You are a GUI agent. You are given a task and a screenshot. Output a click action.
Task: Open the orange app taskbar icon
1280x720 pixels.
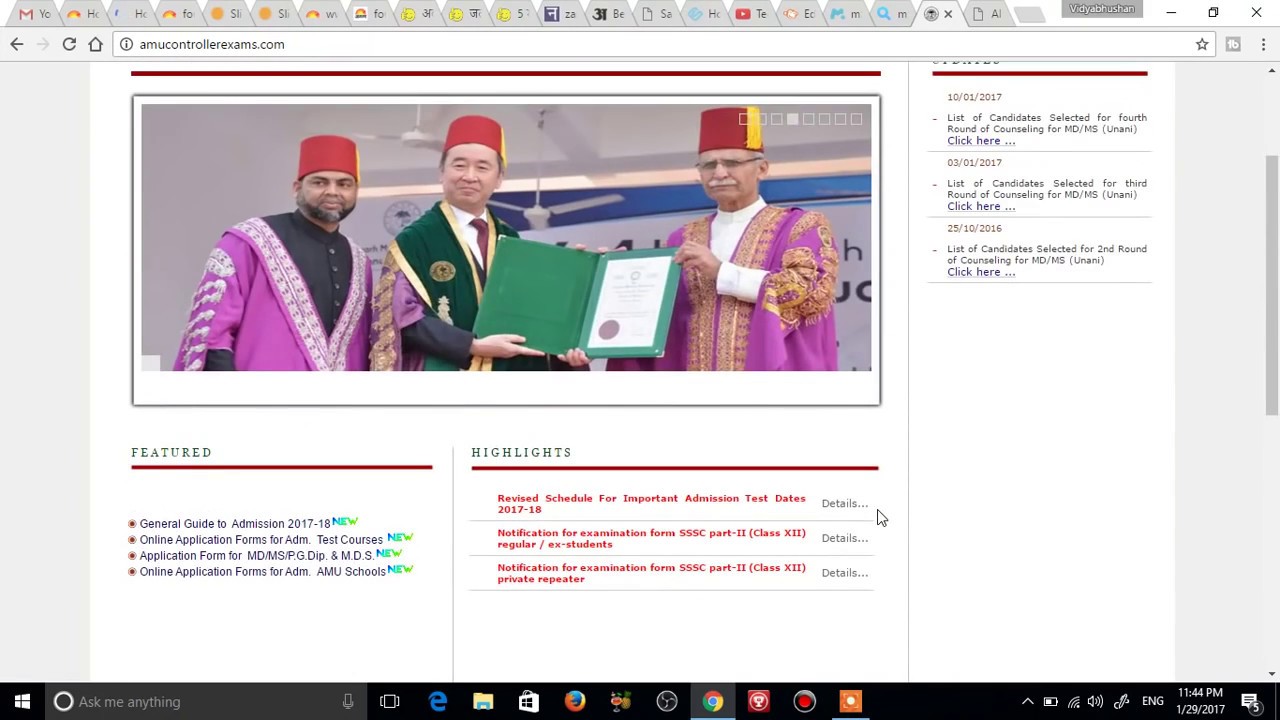851,701
